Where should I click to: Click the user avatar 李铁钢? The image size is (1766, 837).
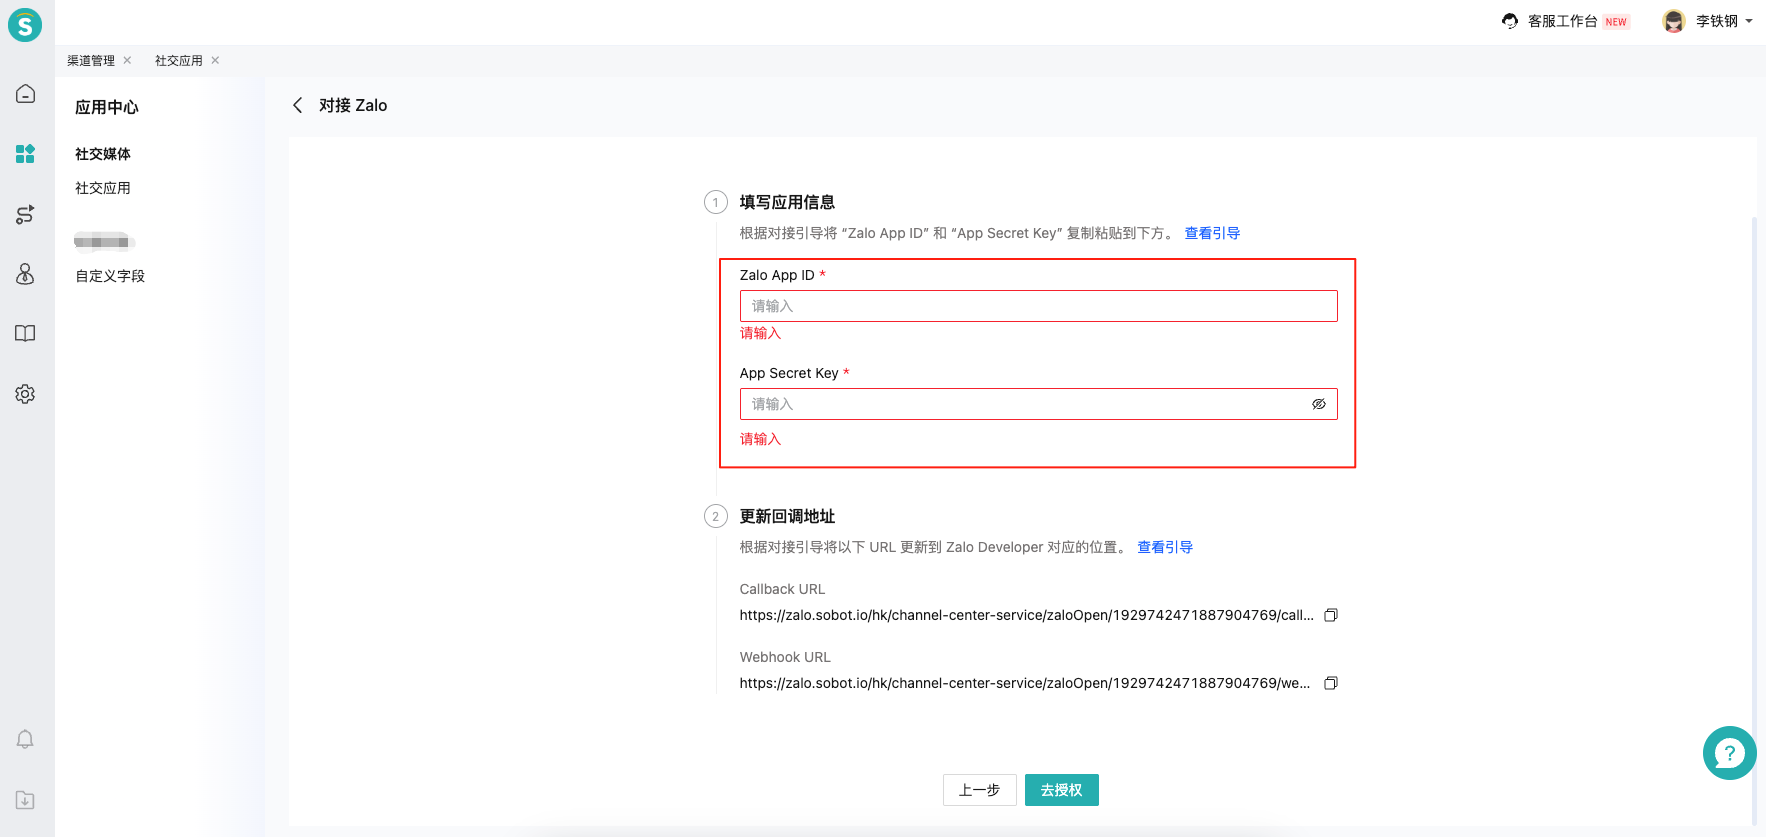[1674, 21]
